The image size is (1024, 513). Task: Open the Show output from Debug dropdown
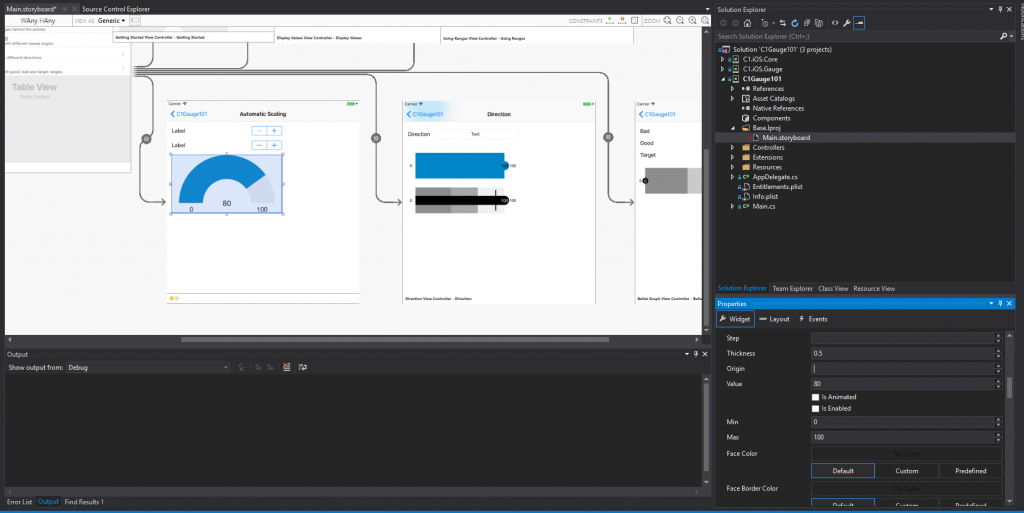coord(148,367)
